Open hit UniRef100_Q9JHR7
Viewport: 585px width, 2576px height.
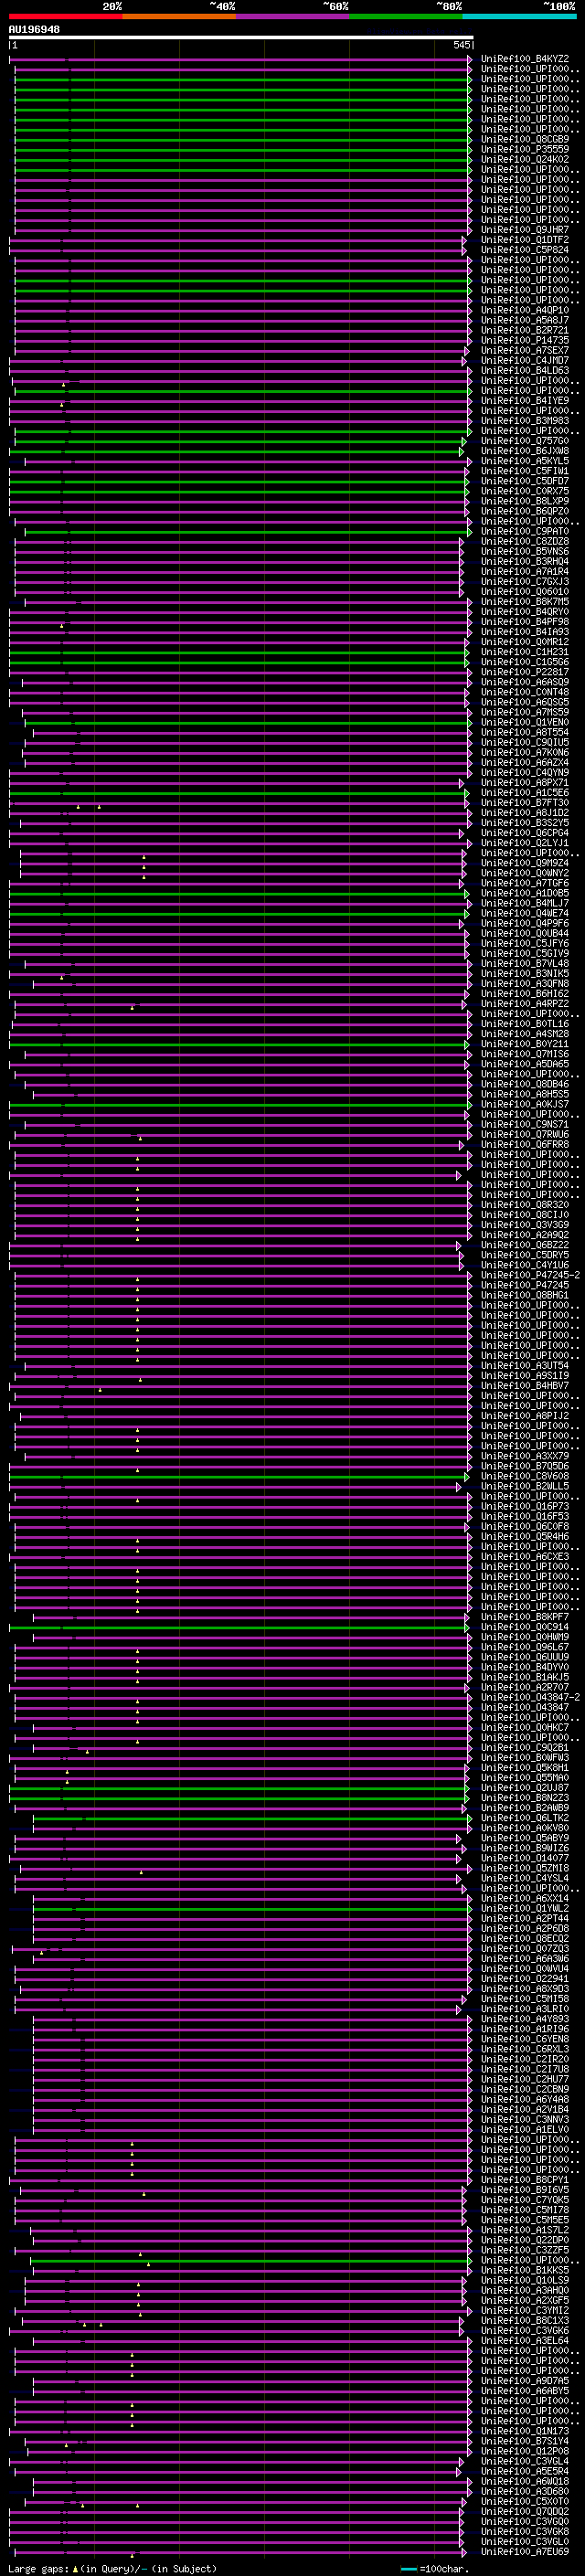tap(525, 230)
